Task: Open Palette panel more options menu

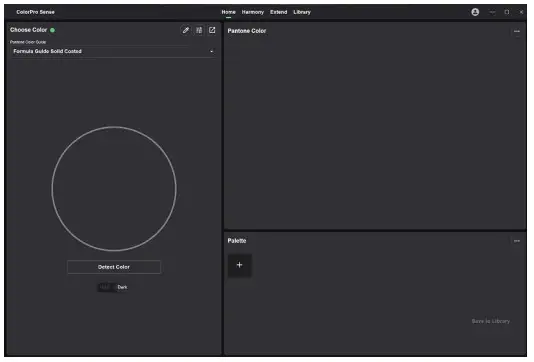Action: (x=517, y=241)
